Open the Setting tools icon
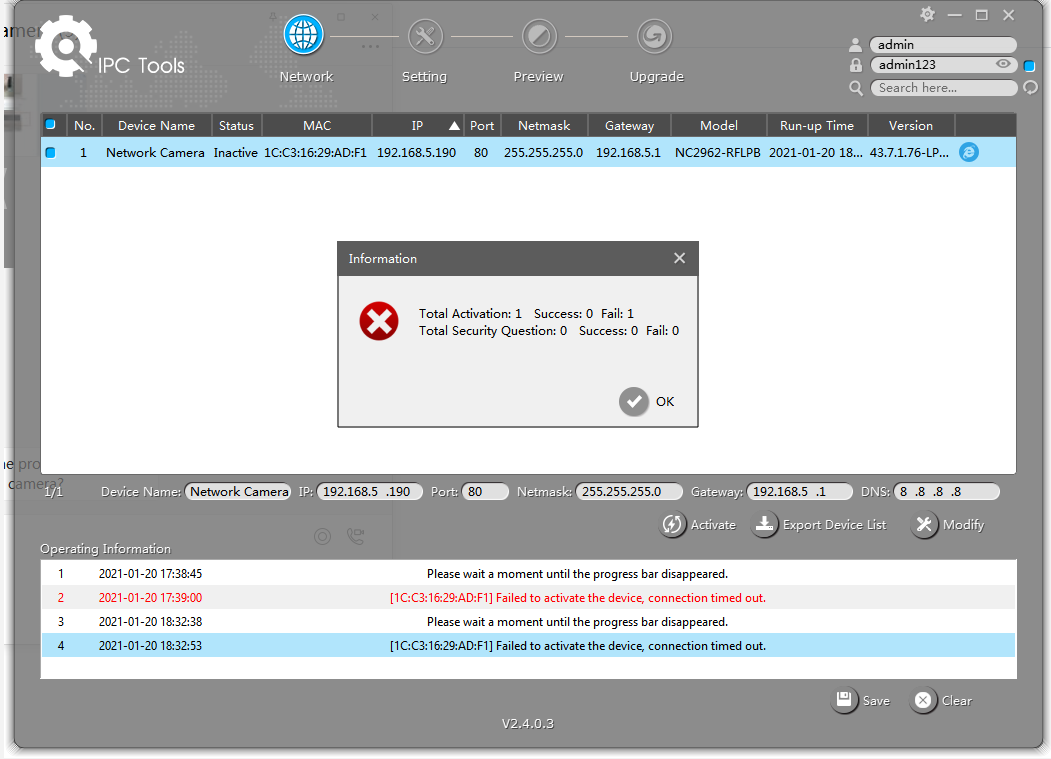This screenshot has width=1051, height=759. coord(426,36)
